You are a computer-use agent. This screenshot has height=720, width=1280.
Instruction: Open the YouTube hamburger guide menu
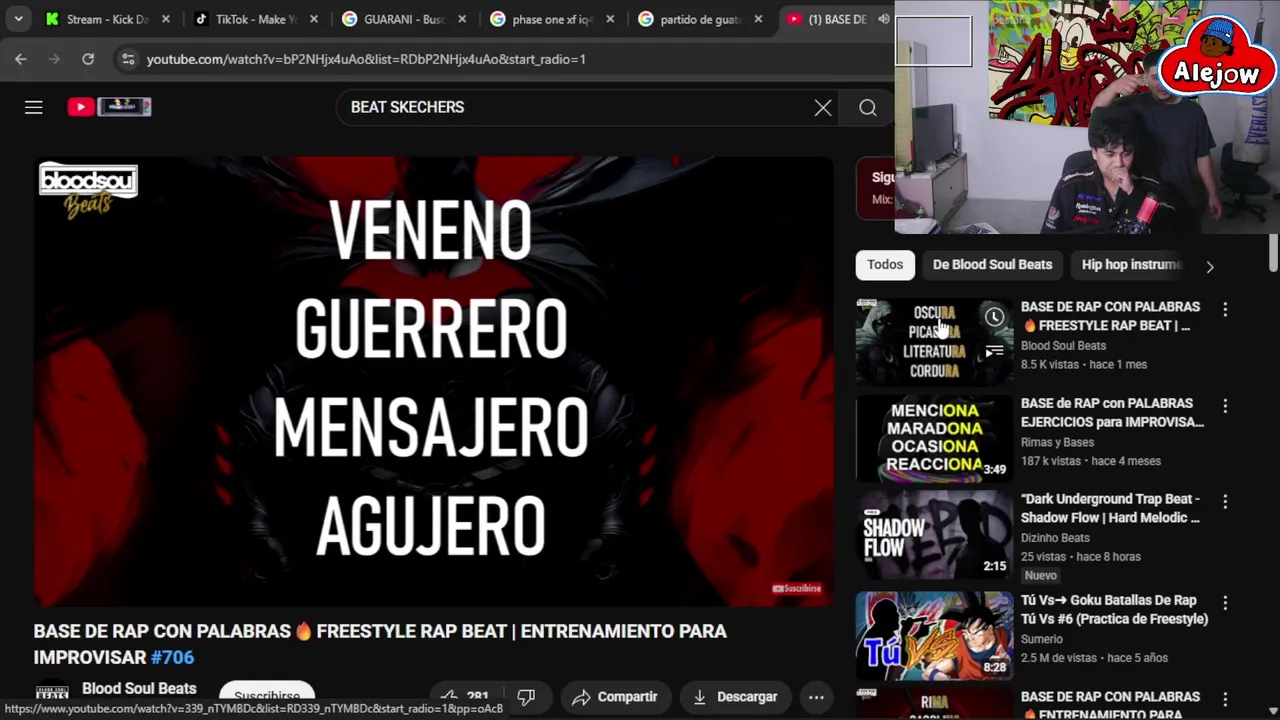point(34,107)
